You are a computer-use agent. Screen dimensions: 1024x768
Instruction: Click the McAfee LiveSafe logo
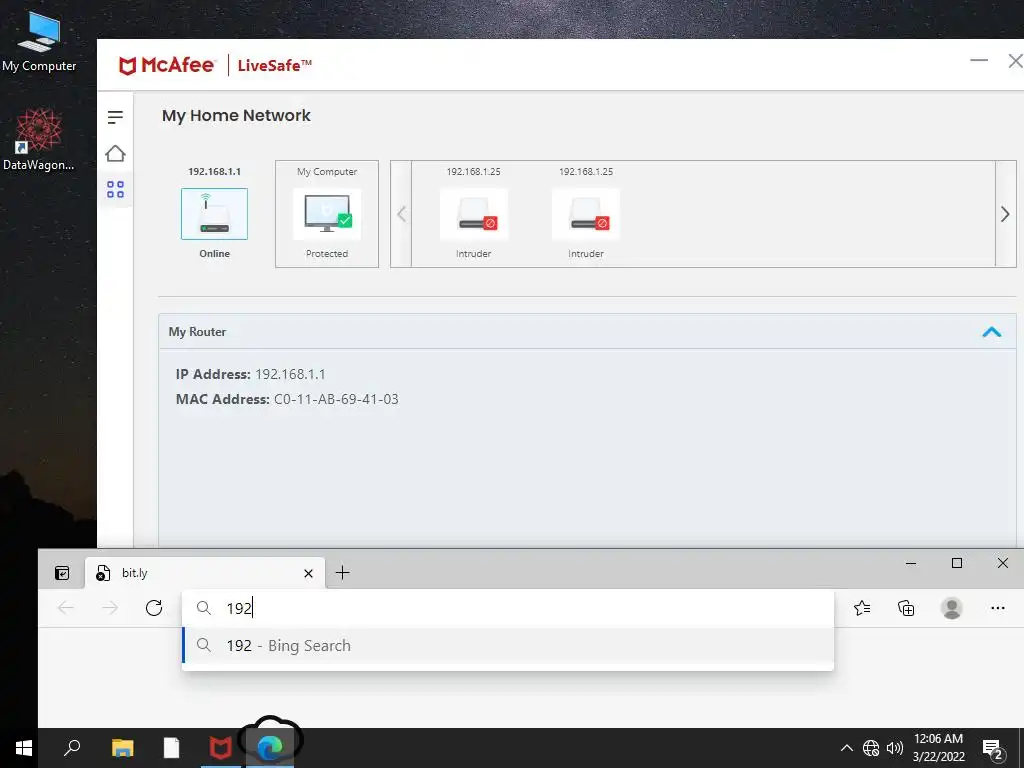(x=215, y=65)
